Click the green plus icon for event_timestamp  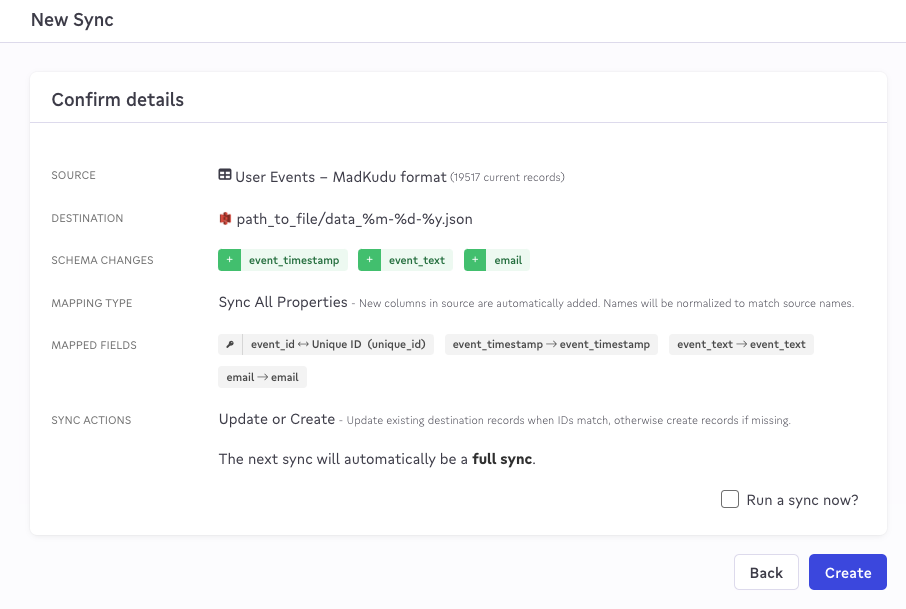tap(229, 260)
